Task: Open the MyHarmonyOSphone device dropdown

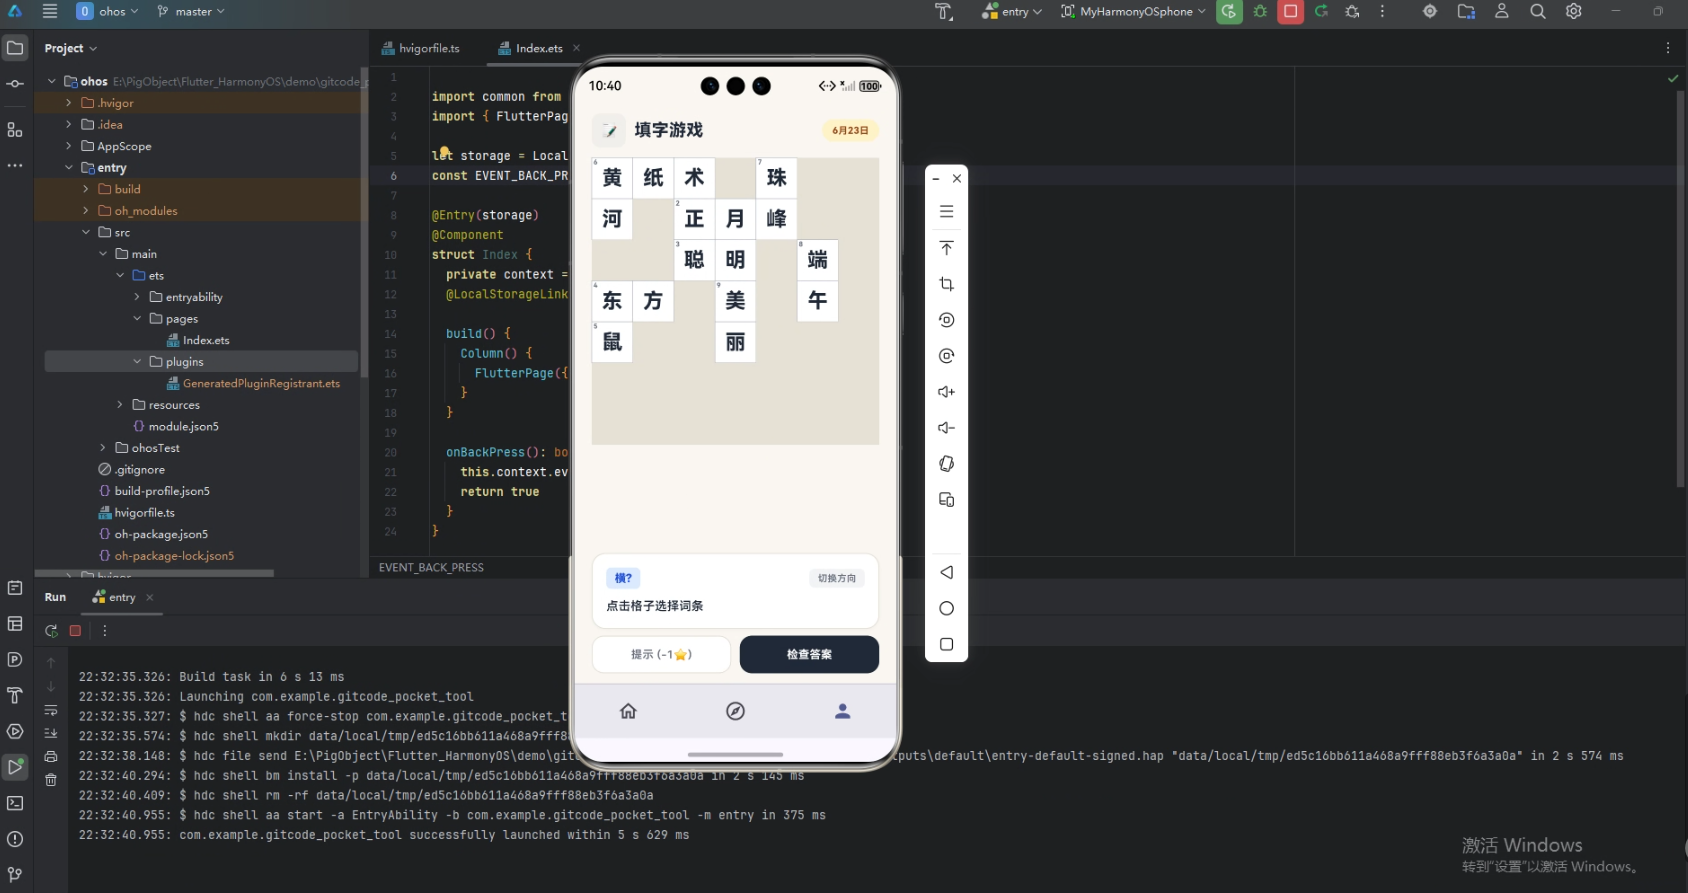Action: (1133, 11)
